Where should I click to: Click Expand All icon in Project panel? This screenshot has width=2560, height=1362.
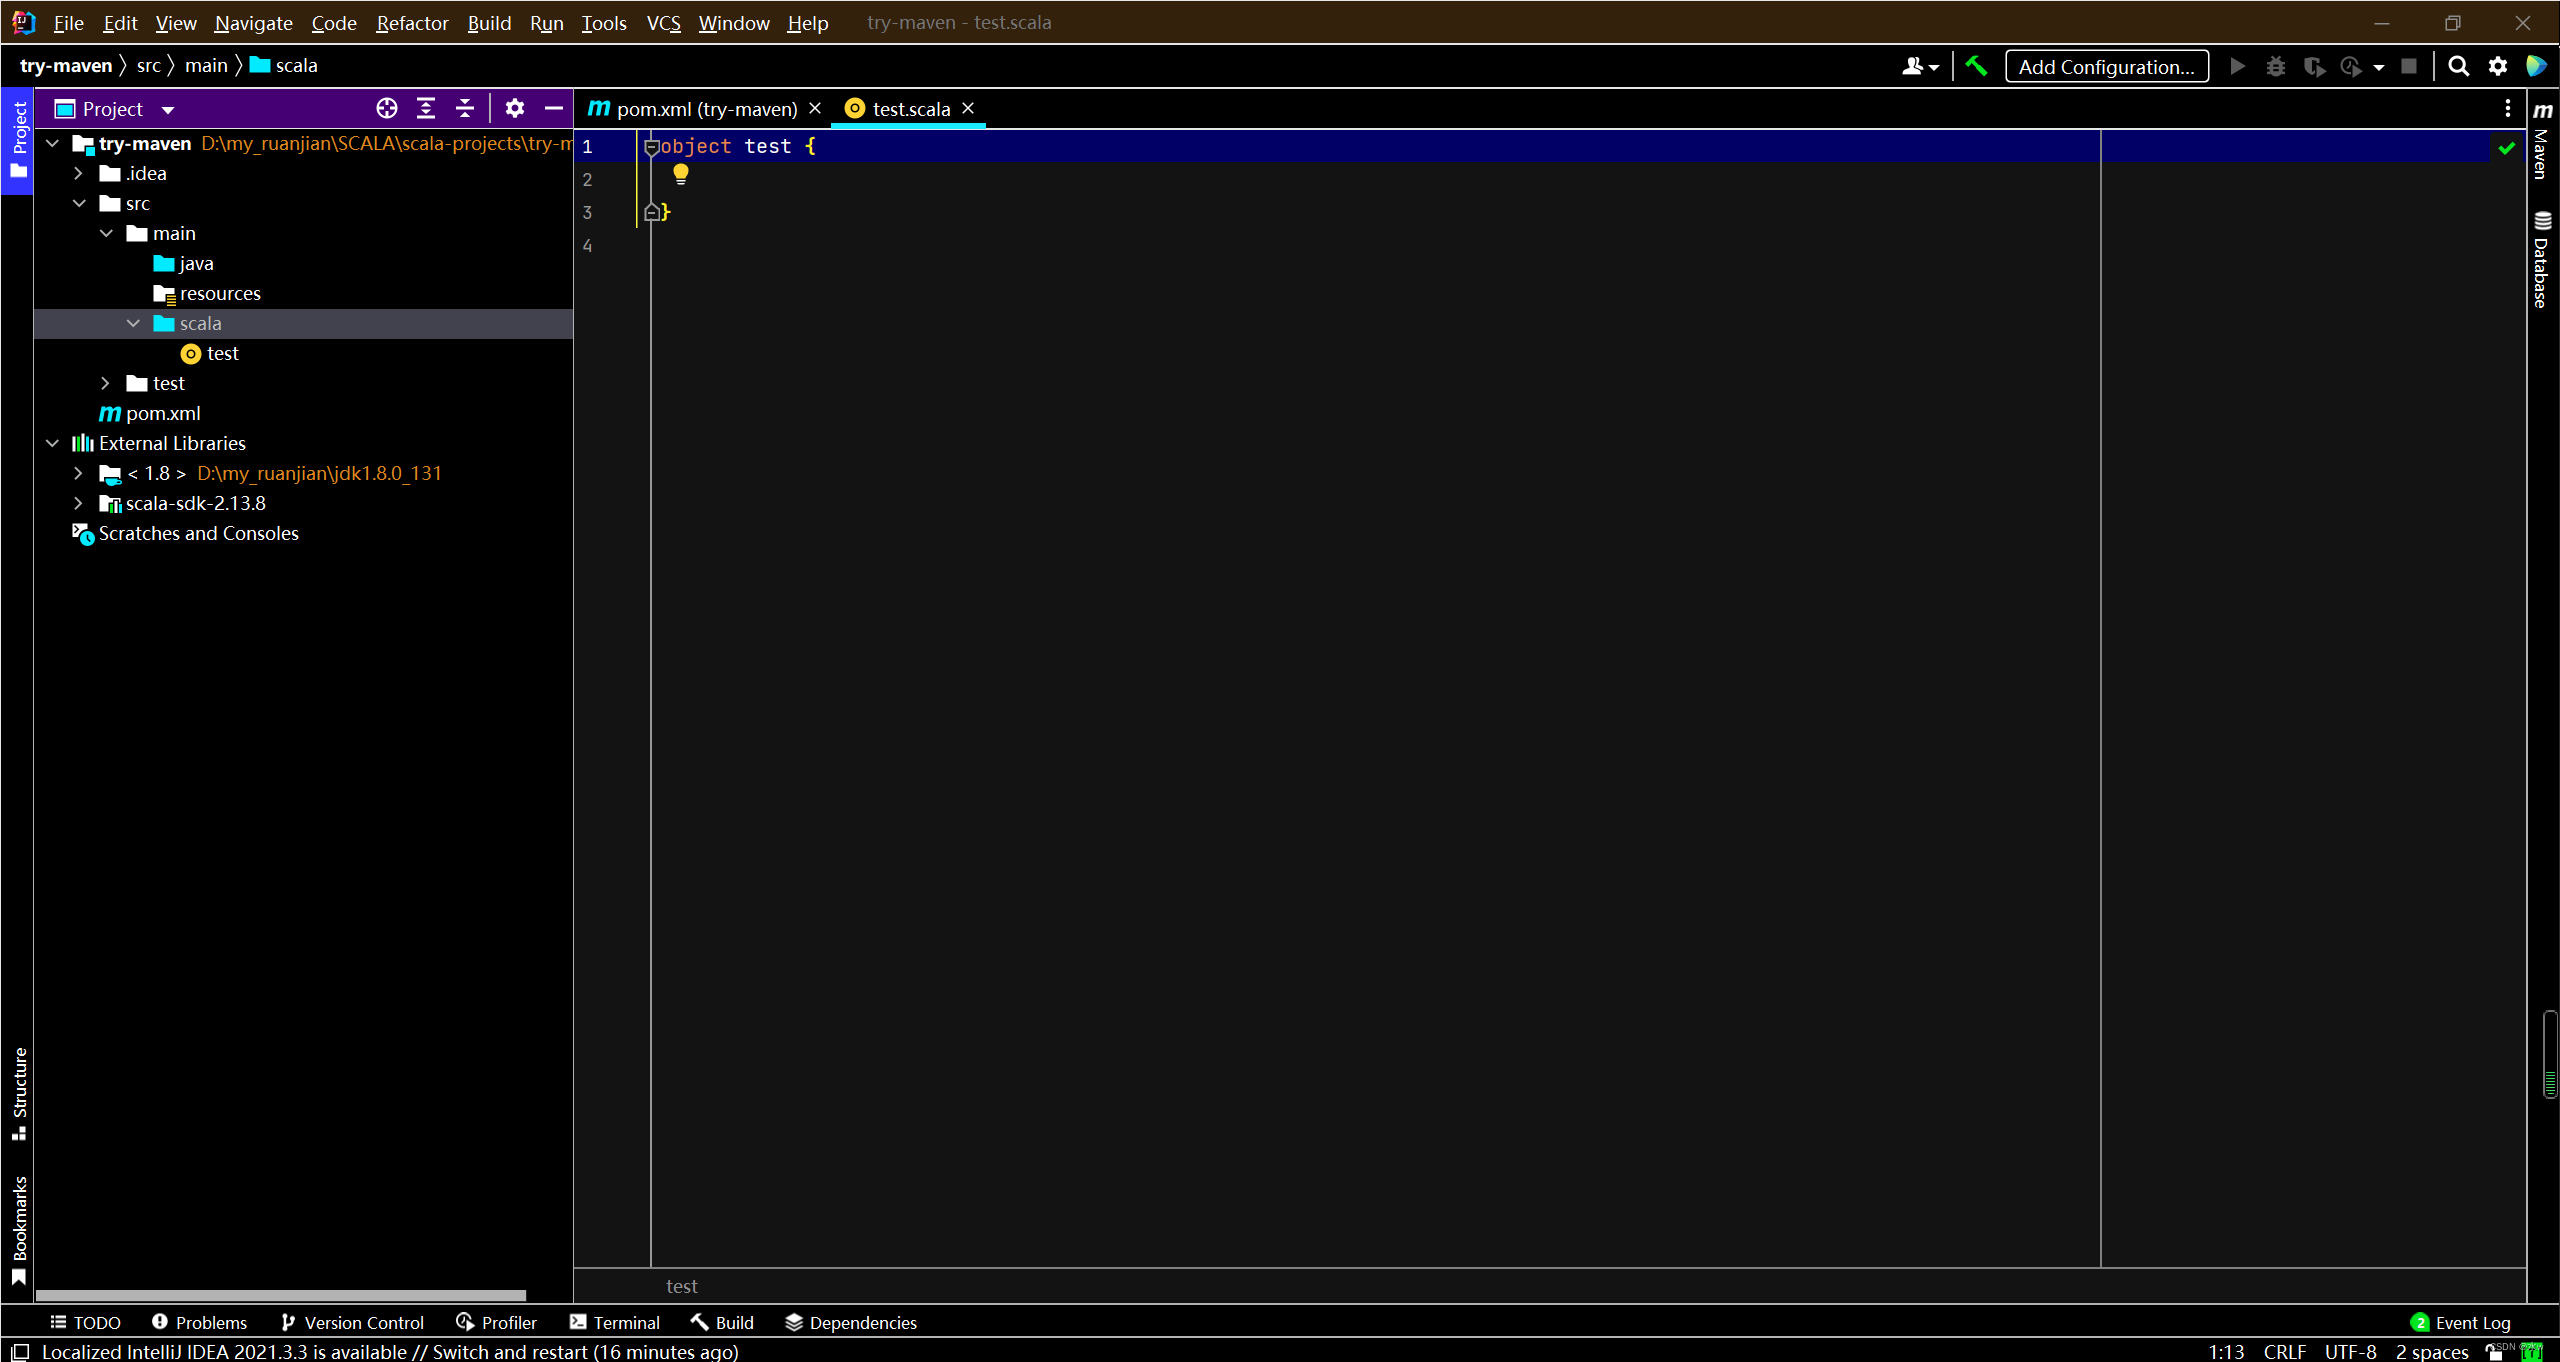click(426, 108)
